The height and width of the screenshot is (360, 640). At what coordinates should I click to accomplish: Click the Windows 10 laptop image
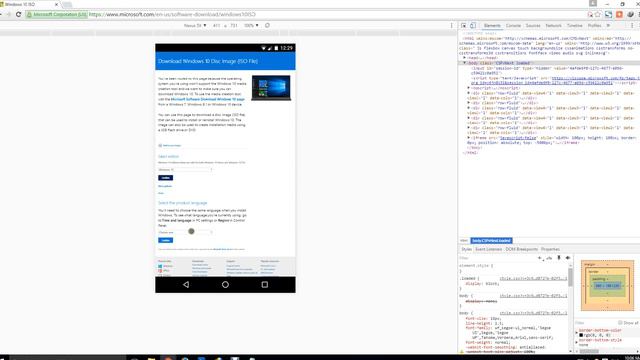[271, 88]
